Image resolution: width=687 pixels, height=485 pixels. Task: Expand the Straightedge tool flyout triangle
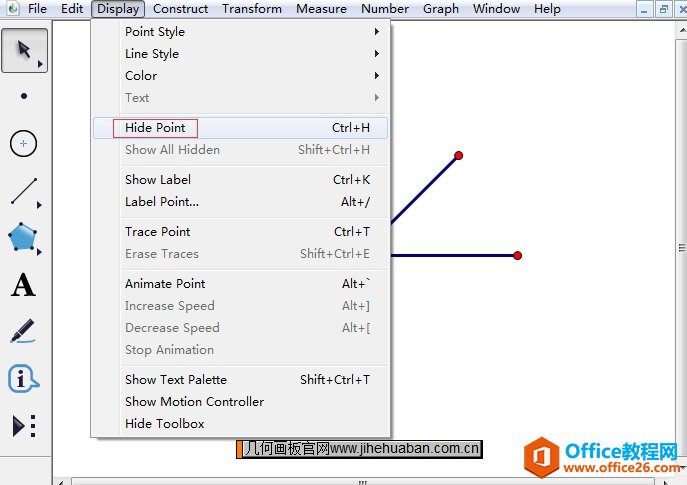39,205
